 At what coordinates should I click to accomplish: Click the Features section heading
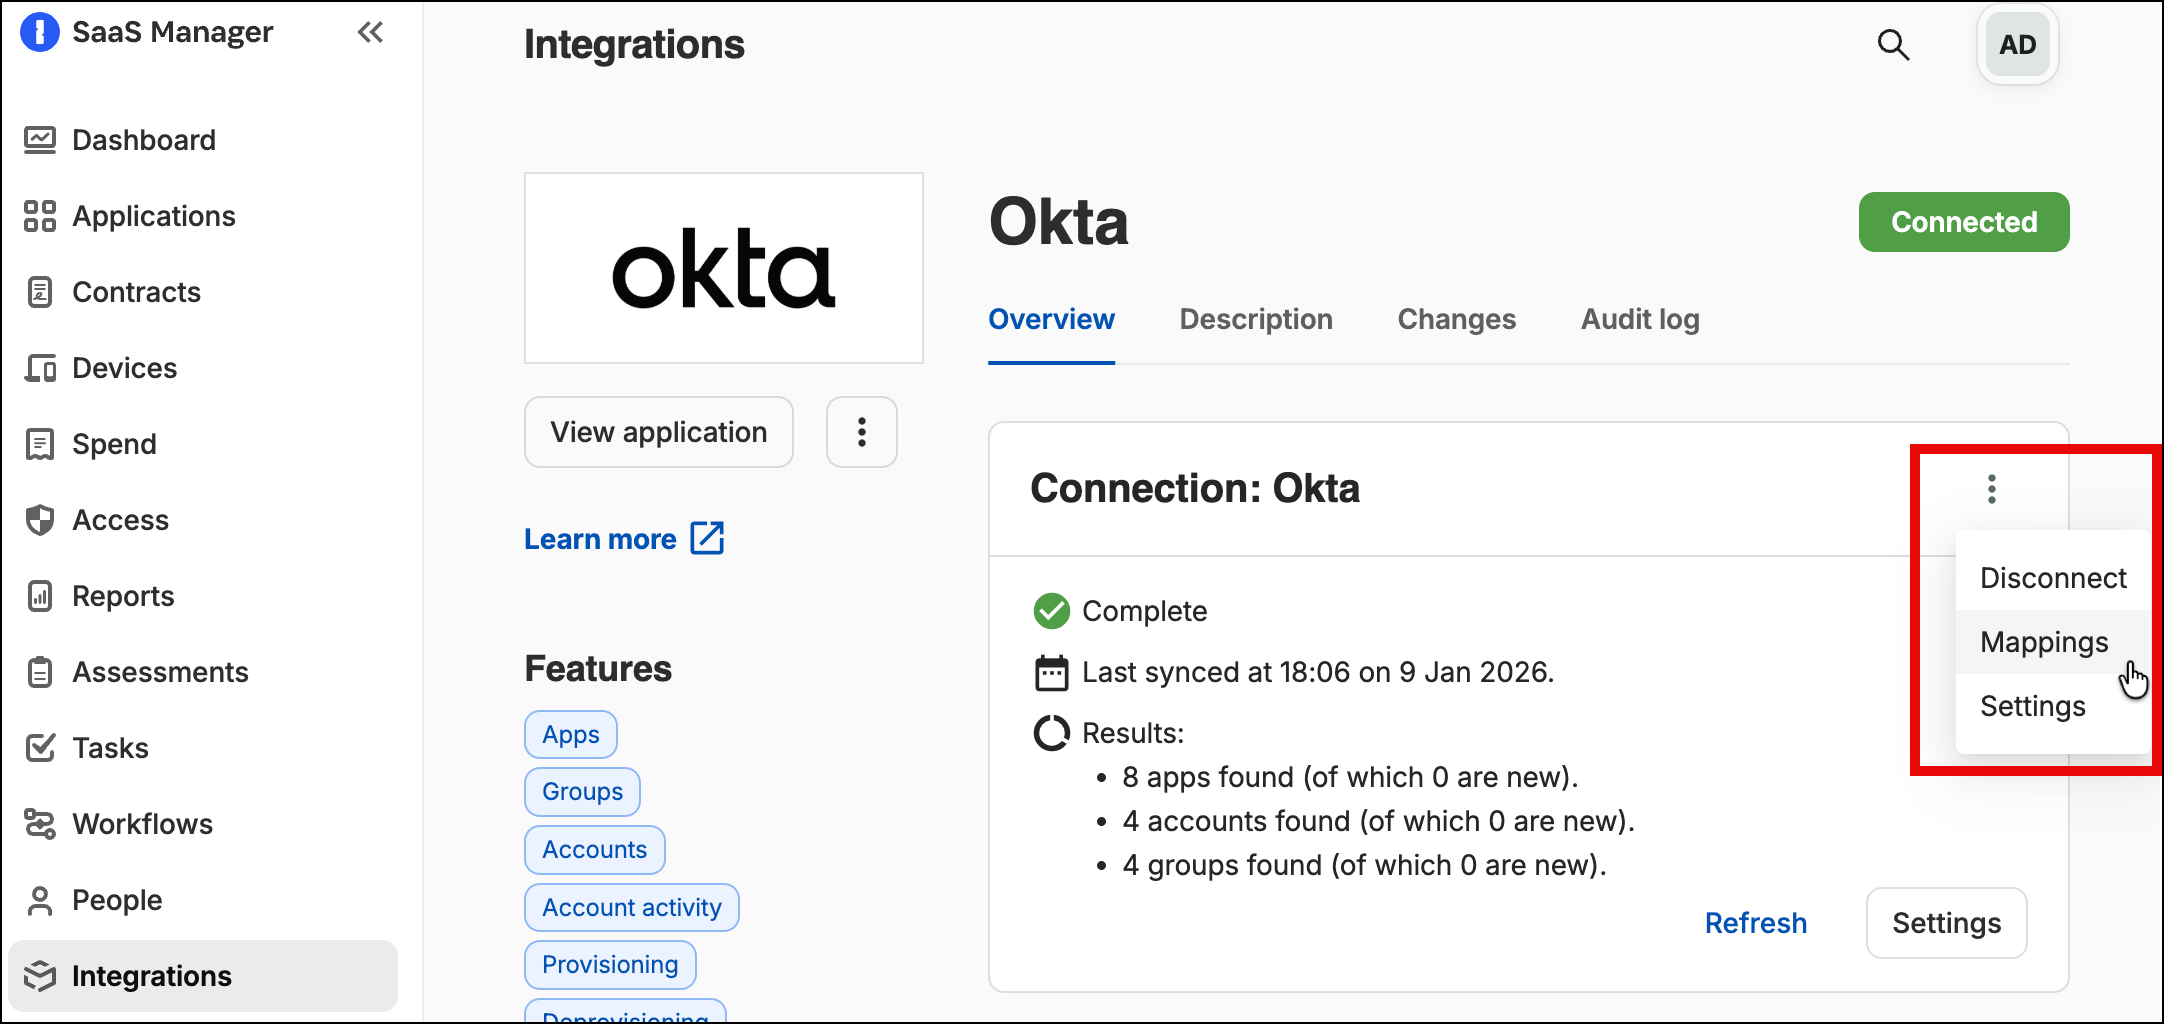(x=598, y=669)
